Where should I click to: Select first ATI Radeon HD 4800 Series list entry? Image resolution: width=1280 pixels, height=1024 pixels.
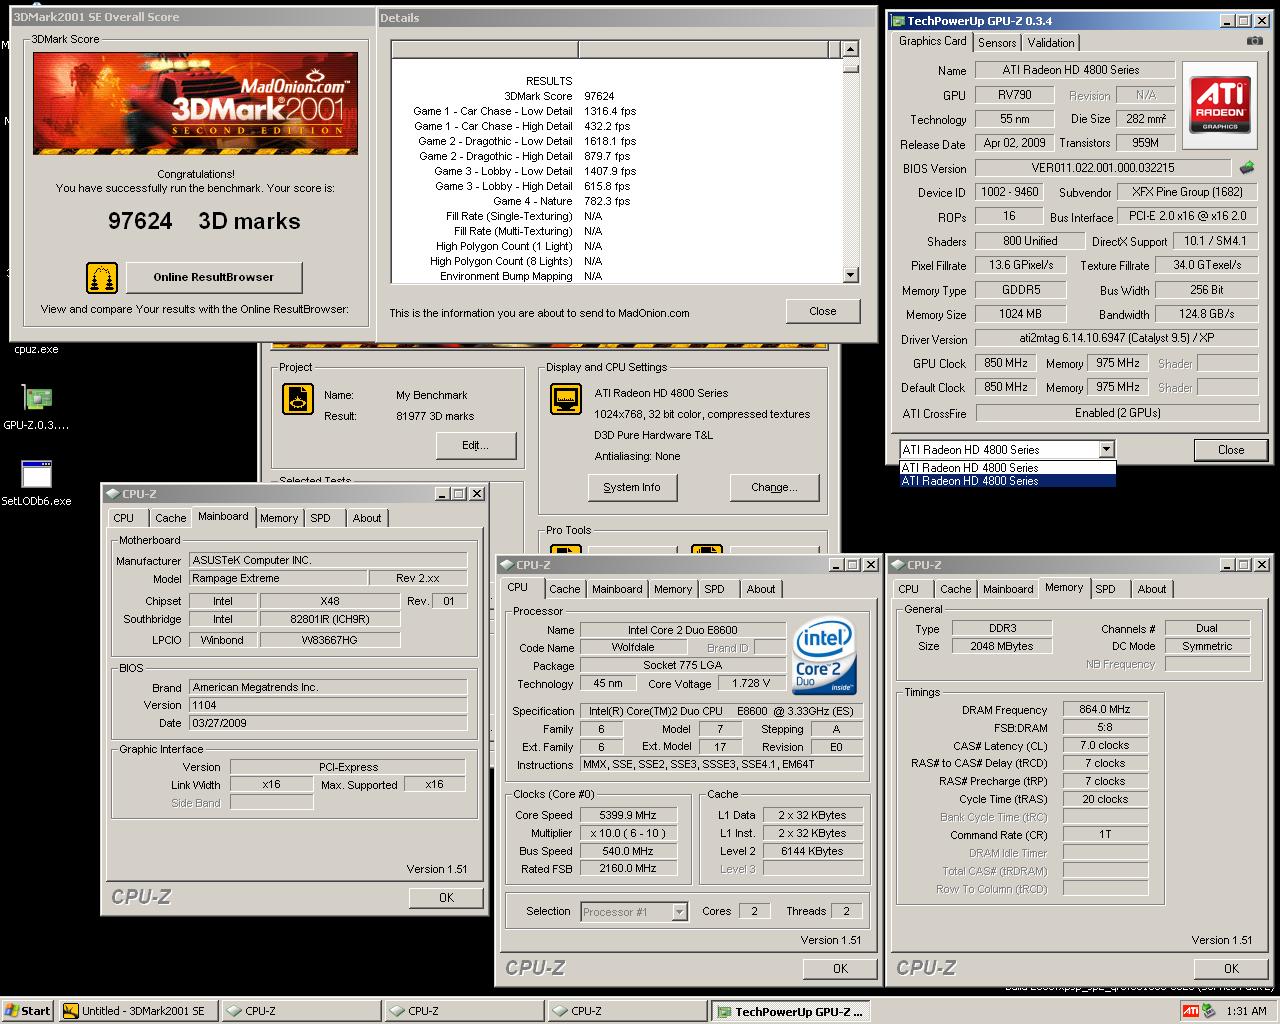pos(1007,467)
